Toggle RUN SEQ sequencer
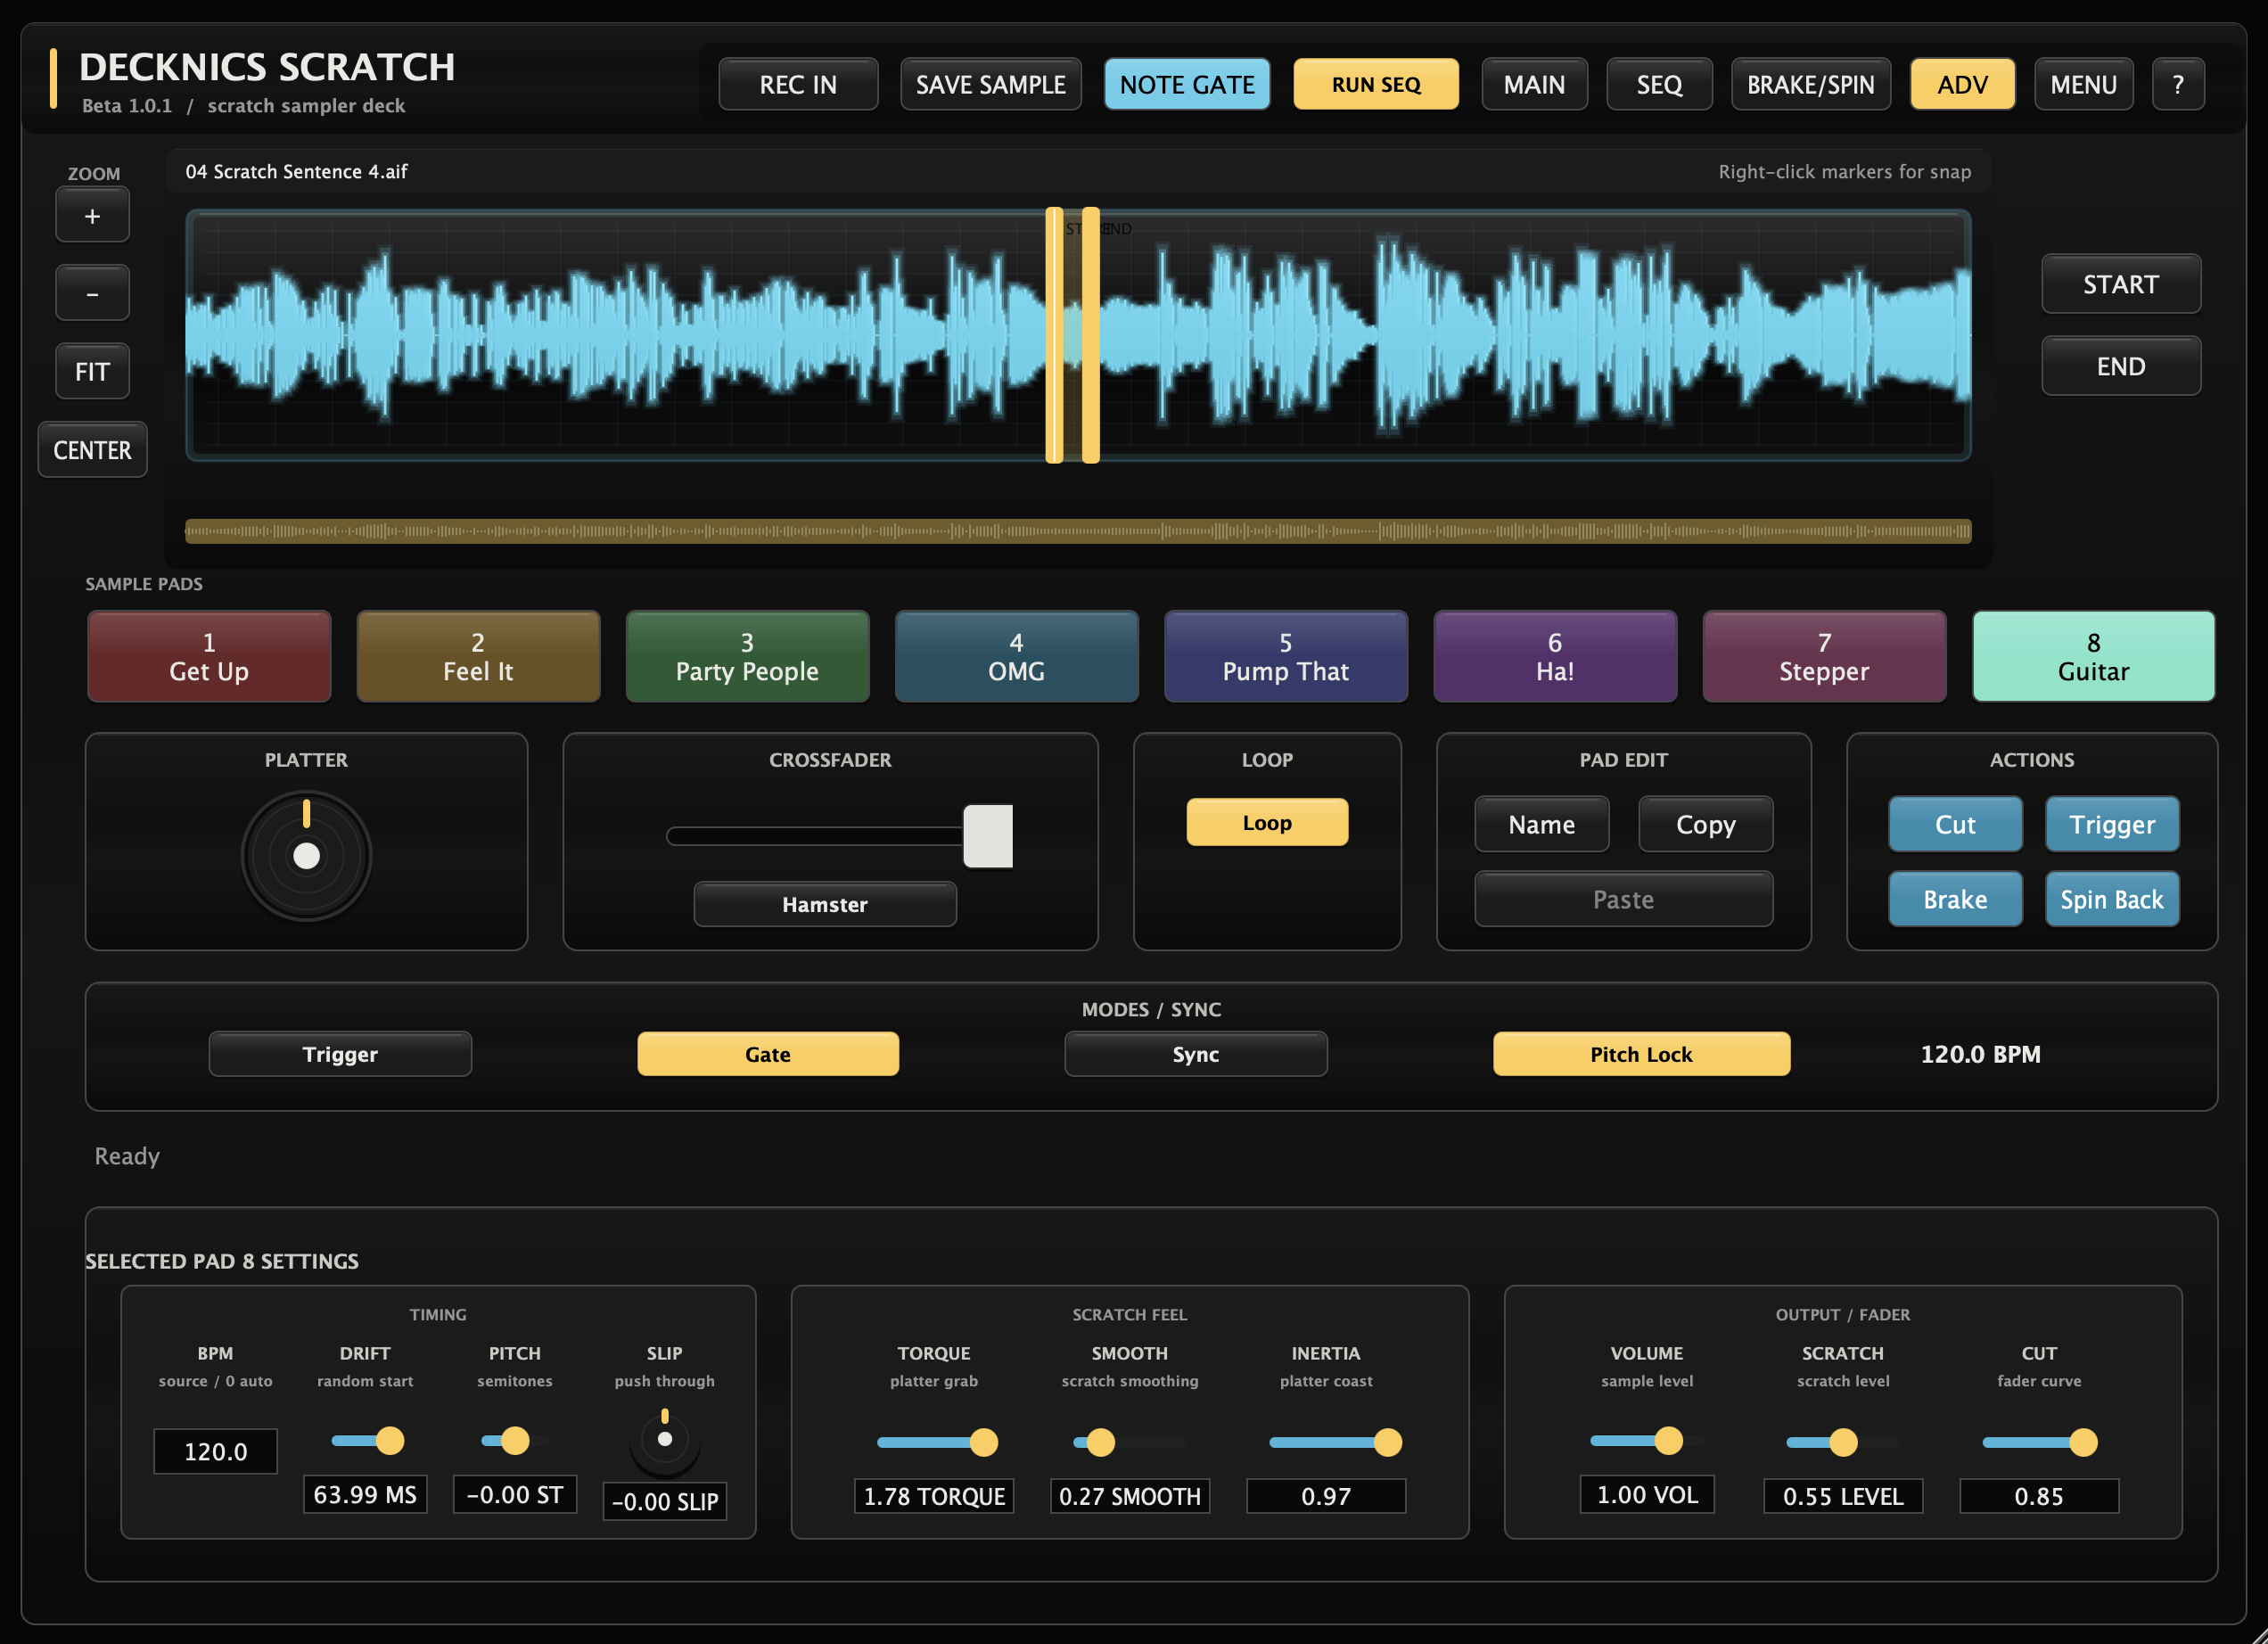Image resolution: width=2268 pixels, height=1644 pixels. click(1376, 84)
